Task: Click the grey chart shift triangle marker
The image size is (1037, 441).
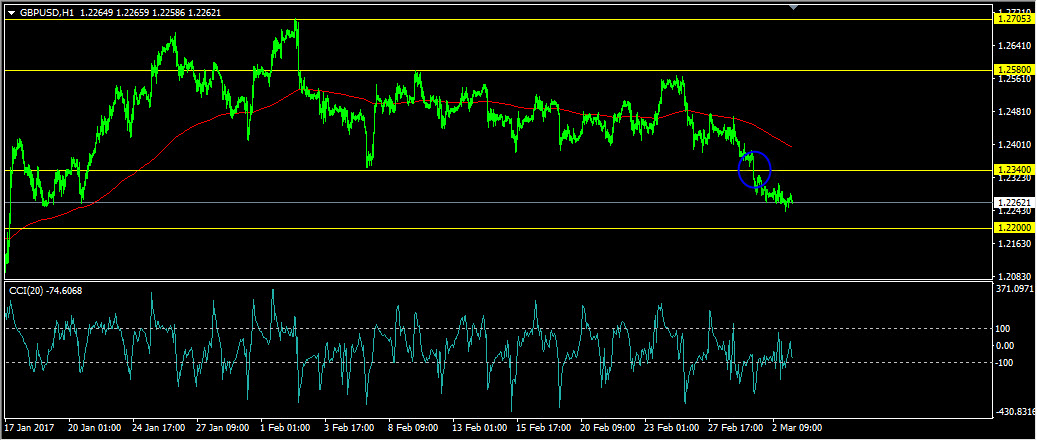Action: tap(794, 7)
